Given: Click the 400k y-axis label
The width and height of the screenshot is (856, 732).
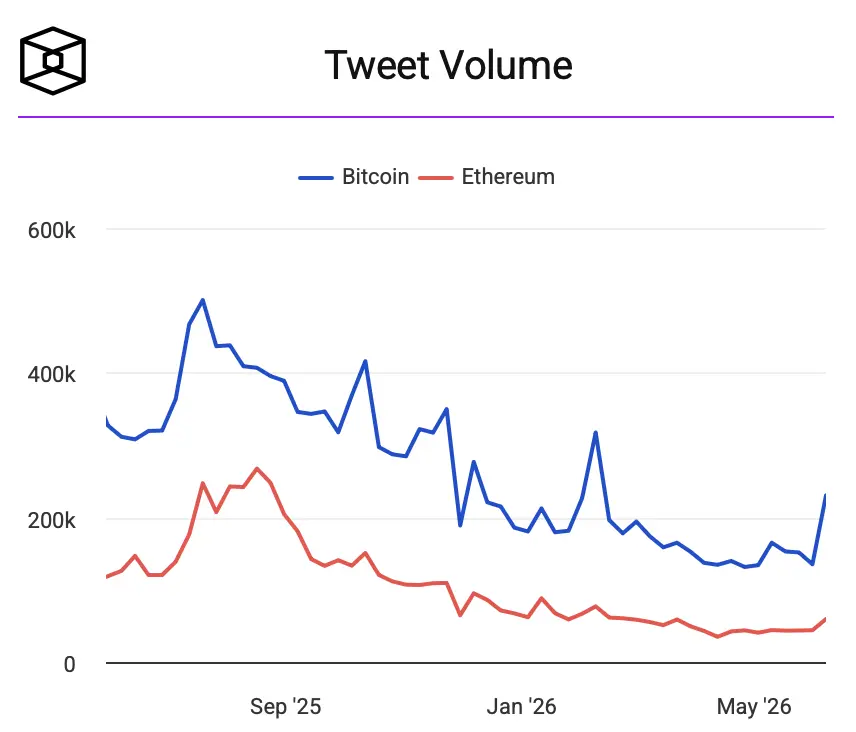Looking at the screenshot, I should (51, 375).
